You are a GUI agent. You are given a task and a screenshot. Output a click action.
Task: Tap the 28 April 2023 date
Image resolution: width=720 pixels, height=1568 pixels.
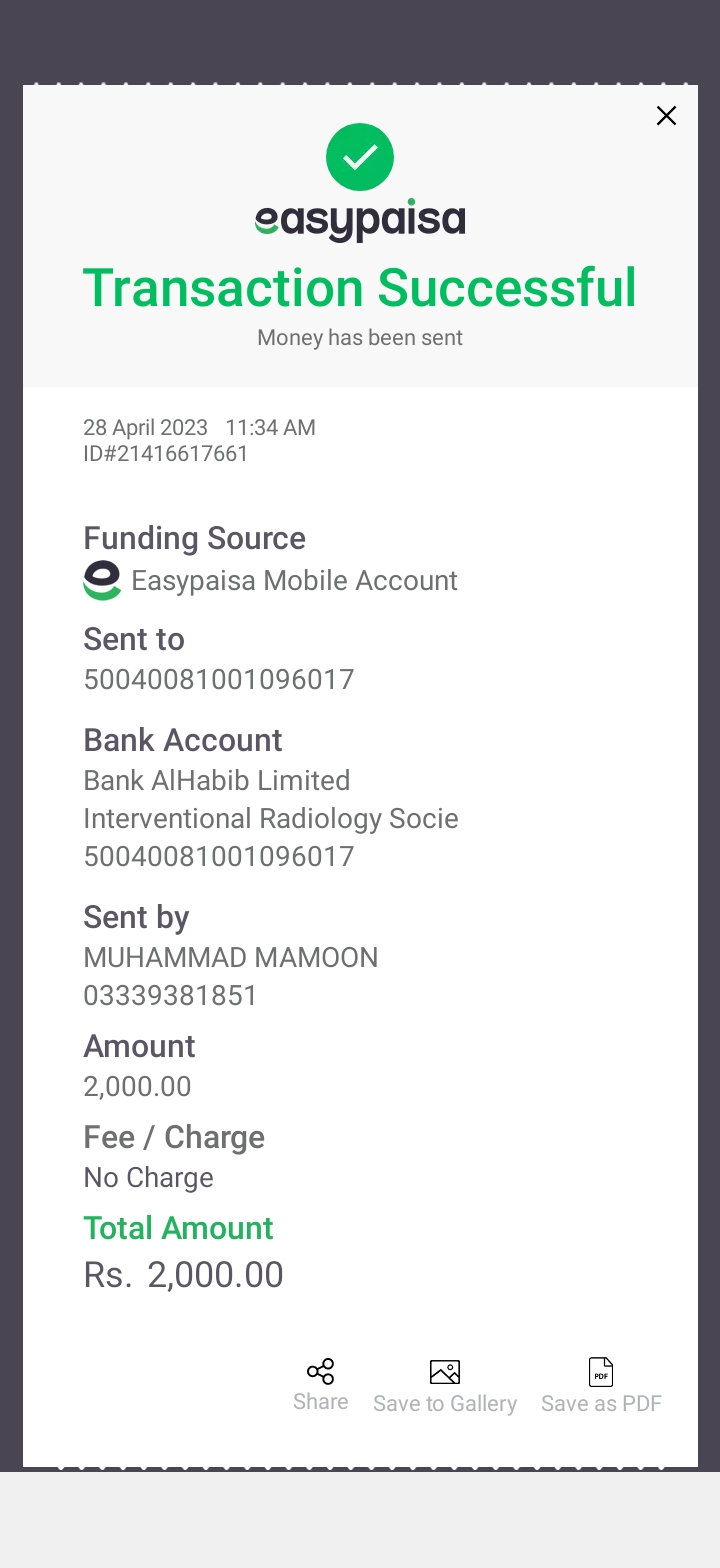point(146,428)
